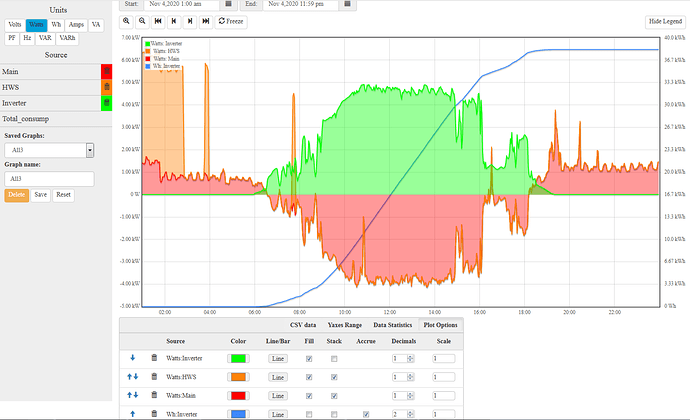The width and height of the screenshot is (690, 420).
Task: Select the Volts unit
Action: coord(15,25)
